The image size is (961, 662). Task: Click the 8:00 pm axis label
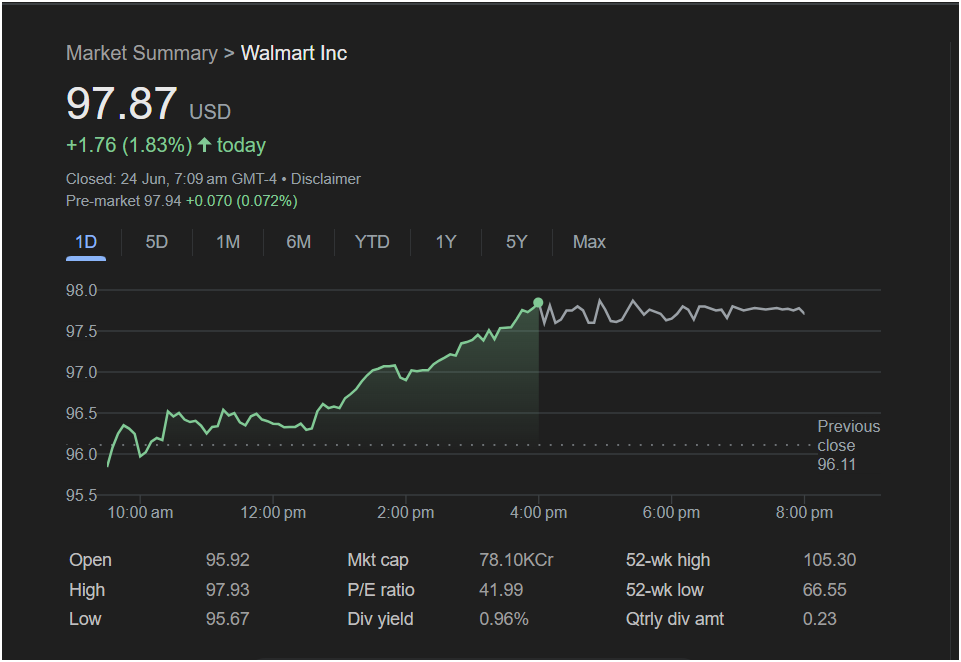click(x=804, y=512)
